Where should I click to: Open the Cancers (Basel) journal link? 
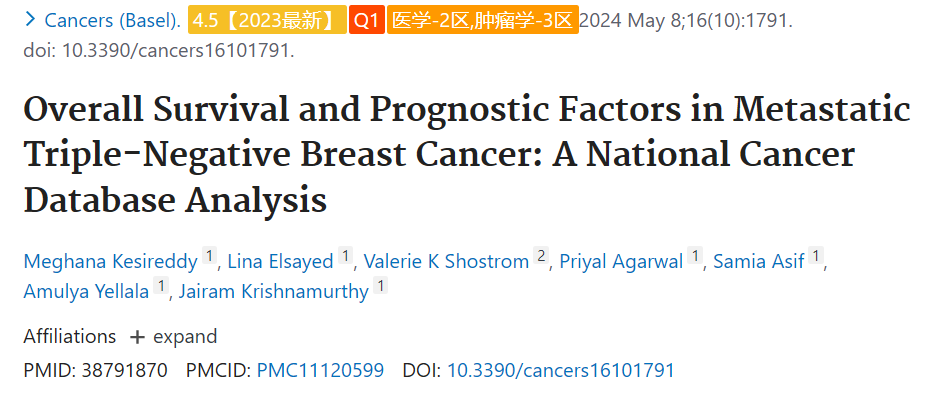[113, 21]
